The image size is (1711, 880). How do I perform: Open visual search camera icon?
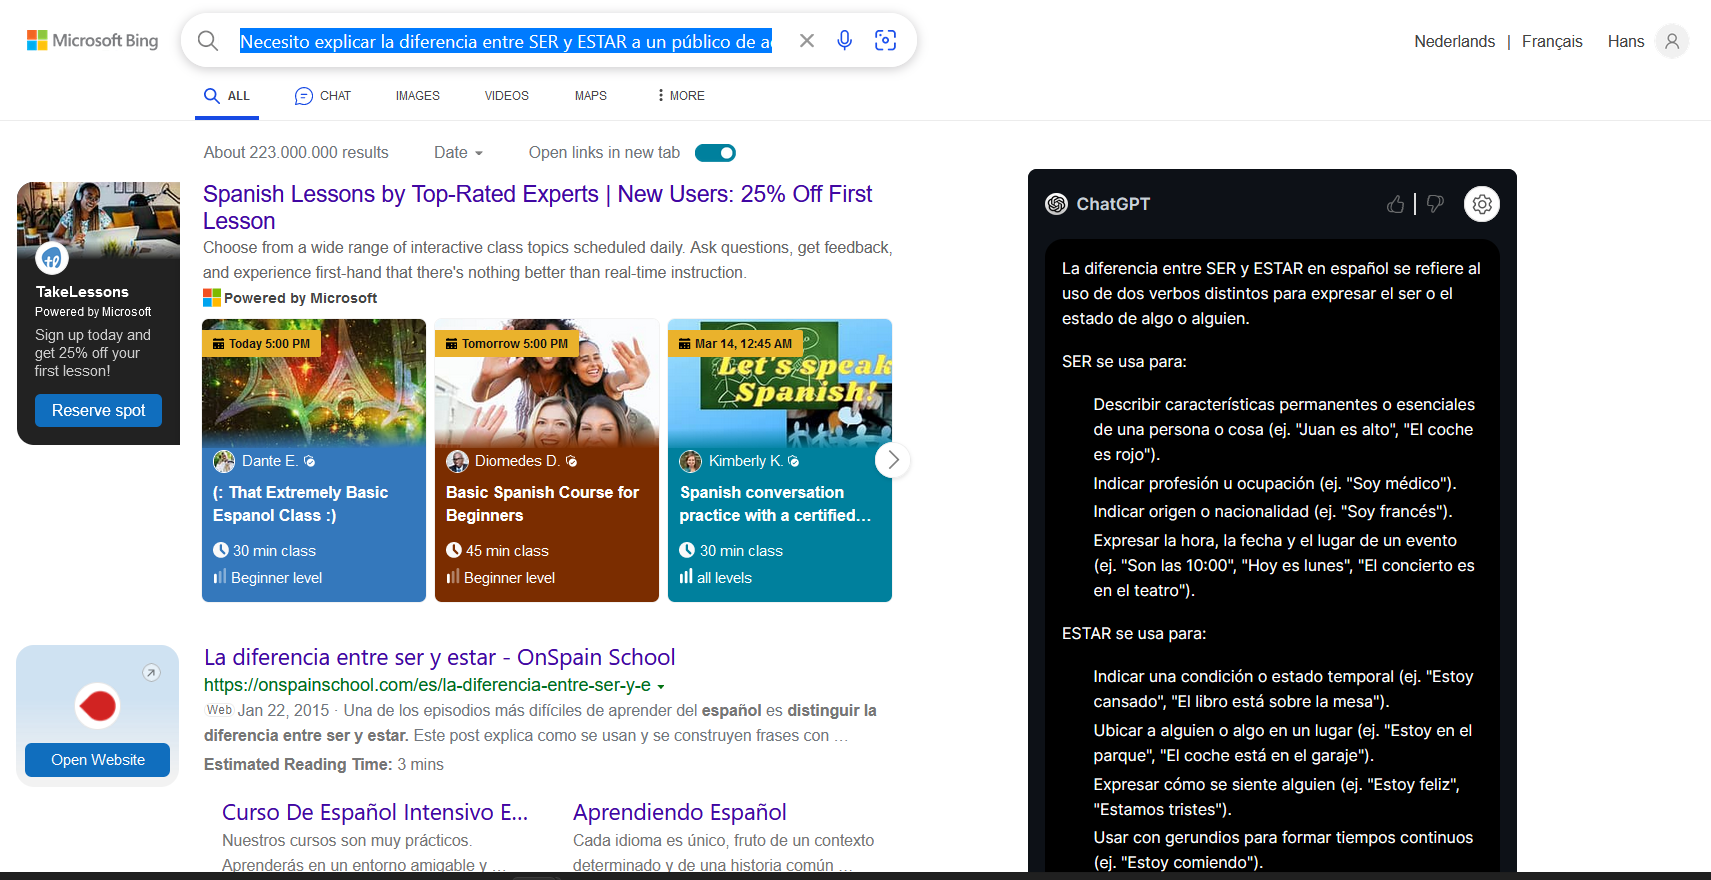(885, 40)
